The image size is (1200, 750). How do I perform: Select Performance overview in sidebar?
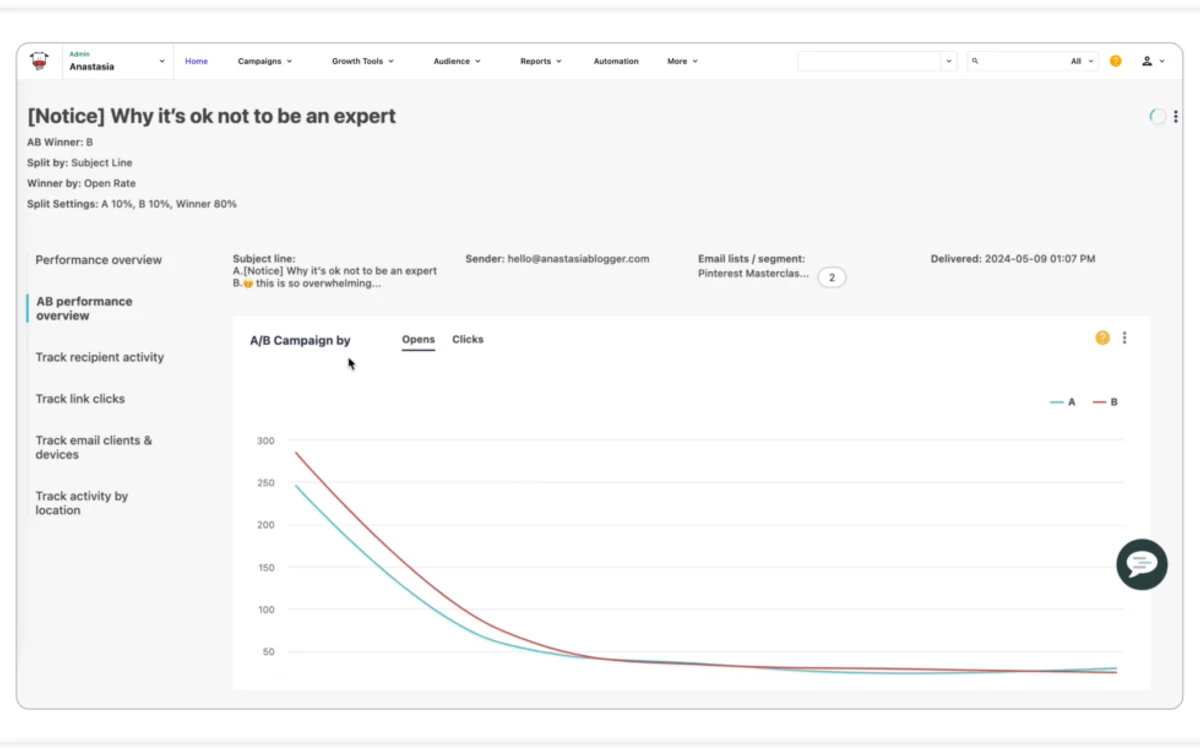(x=98, y=260)
